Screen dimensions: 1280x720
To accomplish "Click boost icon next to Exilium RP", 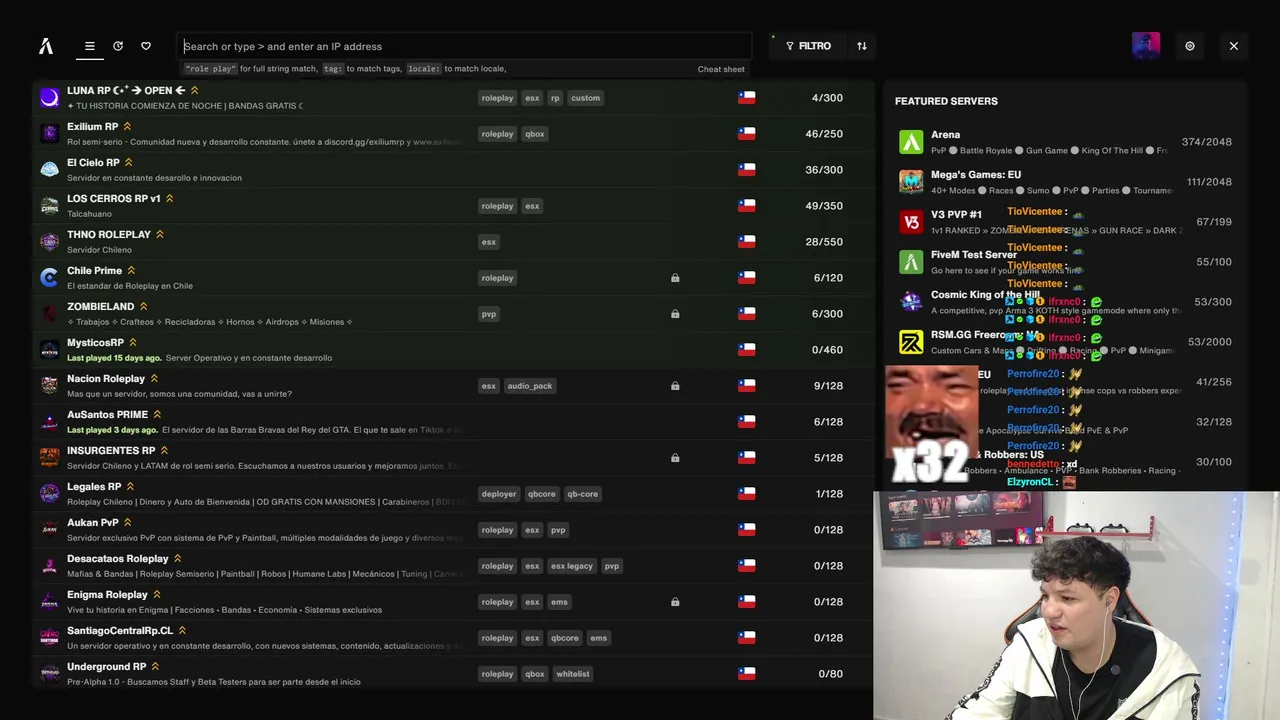I will pos(128,126).
